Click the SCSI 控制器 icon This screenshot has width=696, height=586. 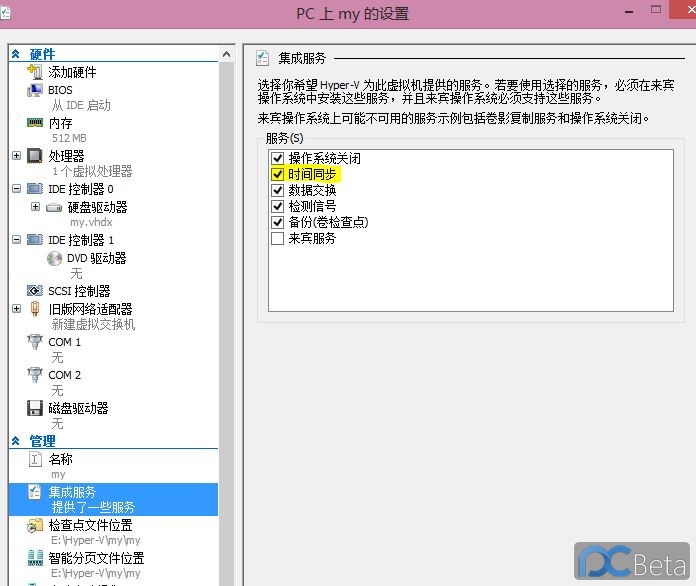click(35, 291)
